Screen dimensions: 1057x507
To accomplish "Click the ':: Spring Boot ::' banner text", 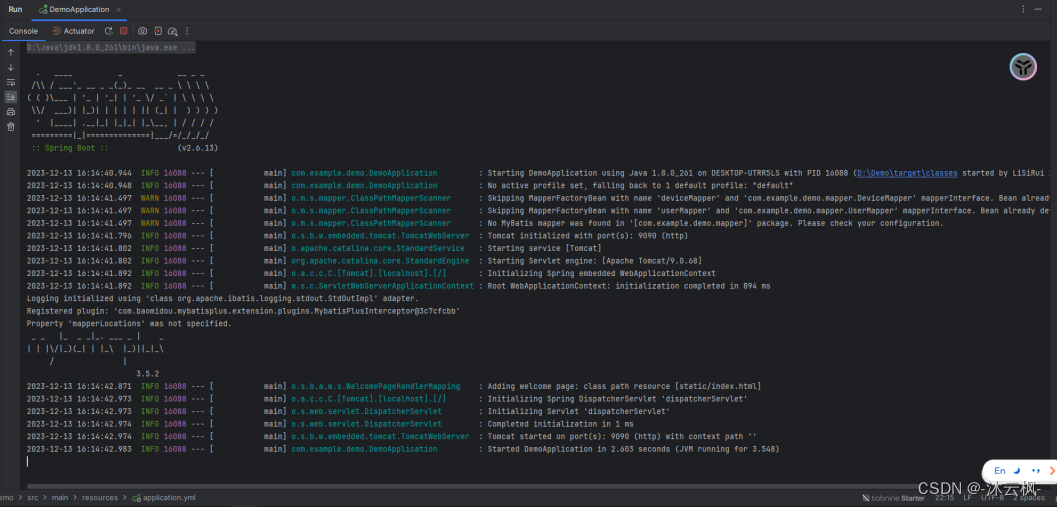I will click(x=69, y=148).
